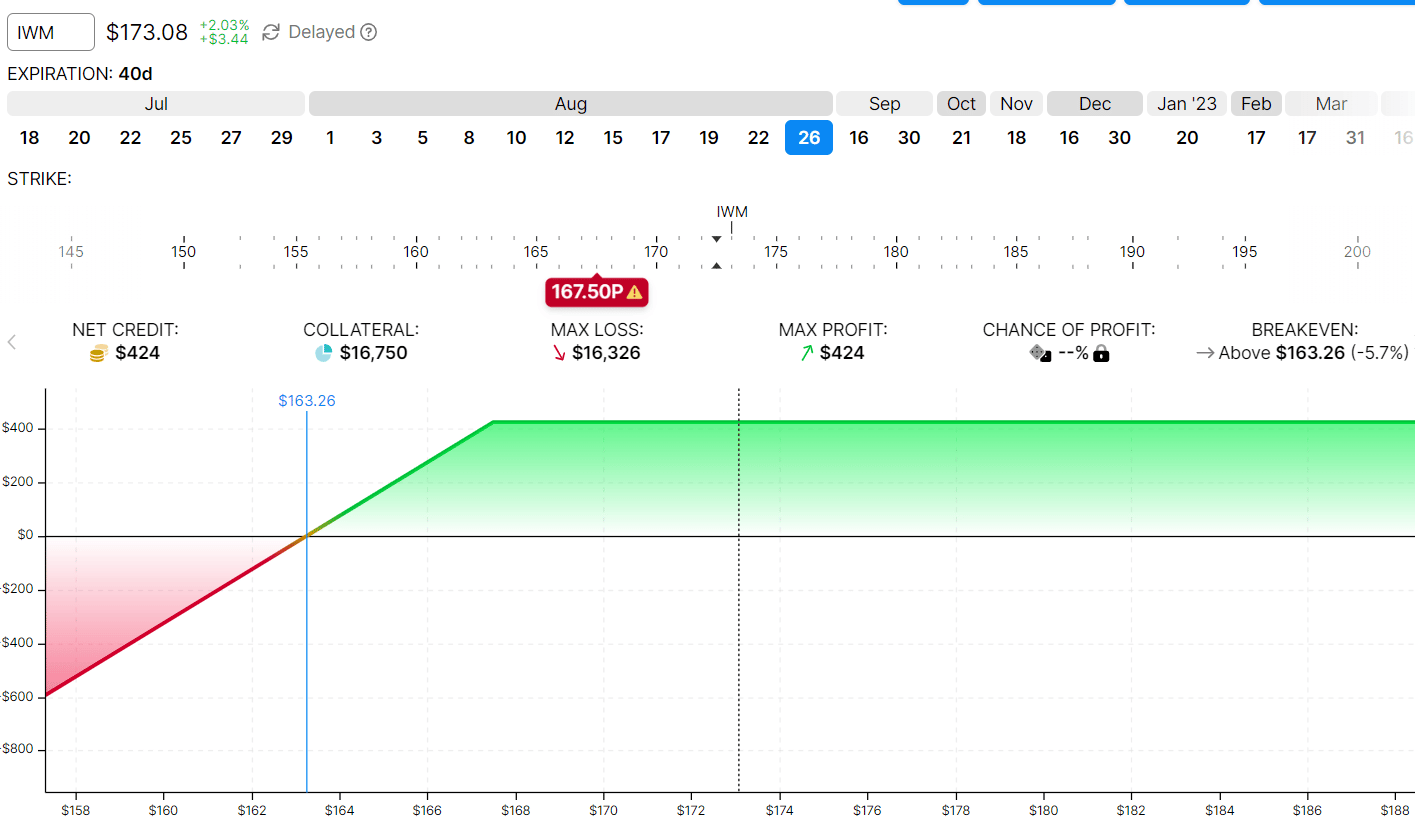Click the IWM ticker symbol input box
Screen dimensions: 1415x823
[51, 32]
